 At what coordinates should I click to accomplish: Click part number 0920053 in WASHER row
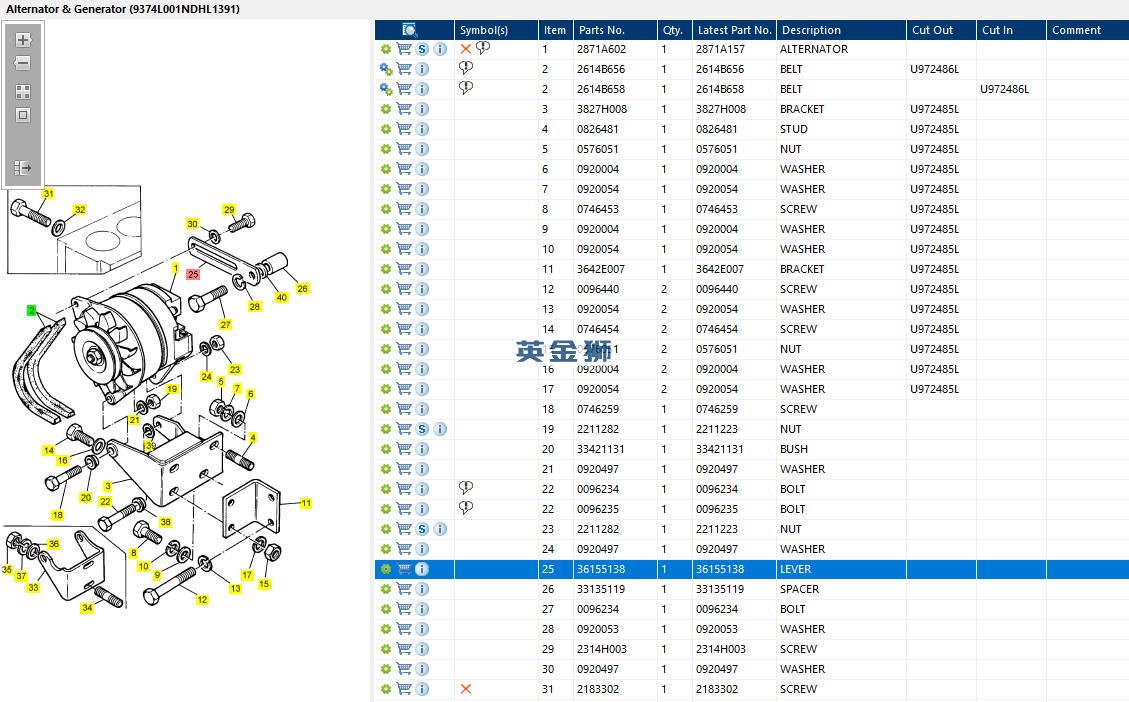click(598, 629)
